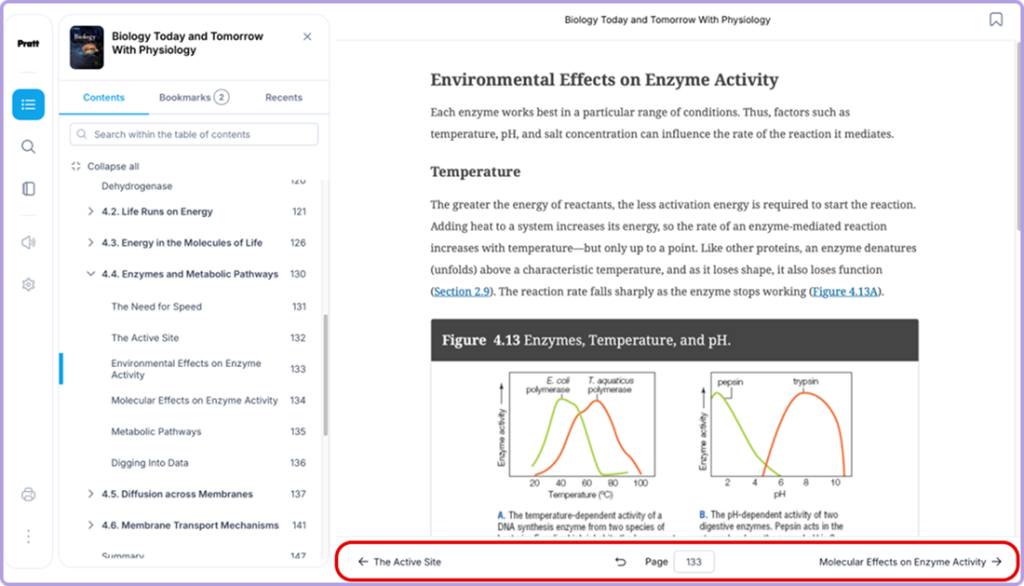Go to next section Molecular Effects on Enzyme Activity
1024x586 pixels.
910,562
